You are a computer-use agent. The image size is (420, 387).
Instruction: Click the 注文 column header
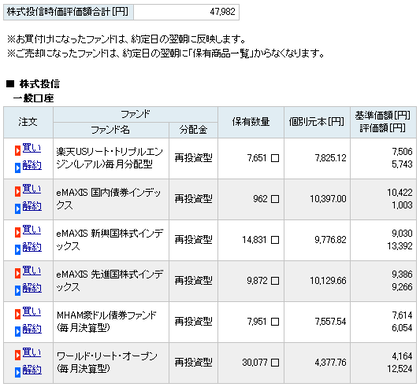[x=28, y=122]
